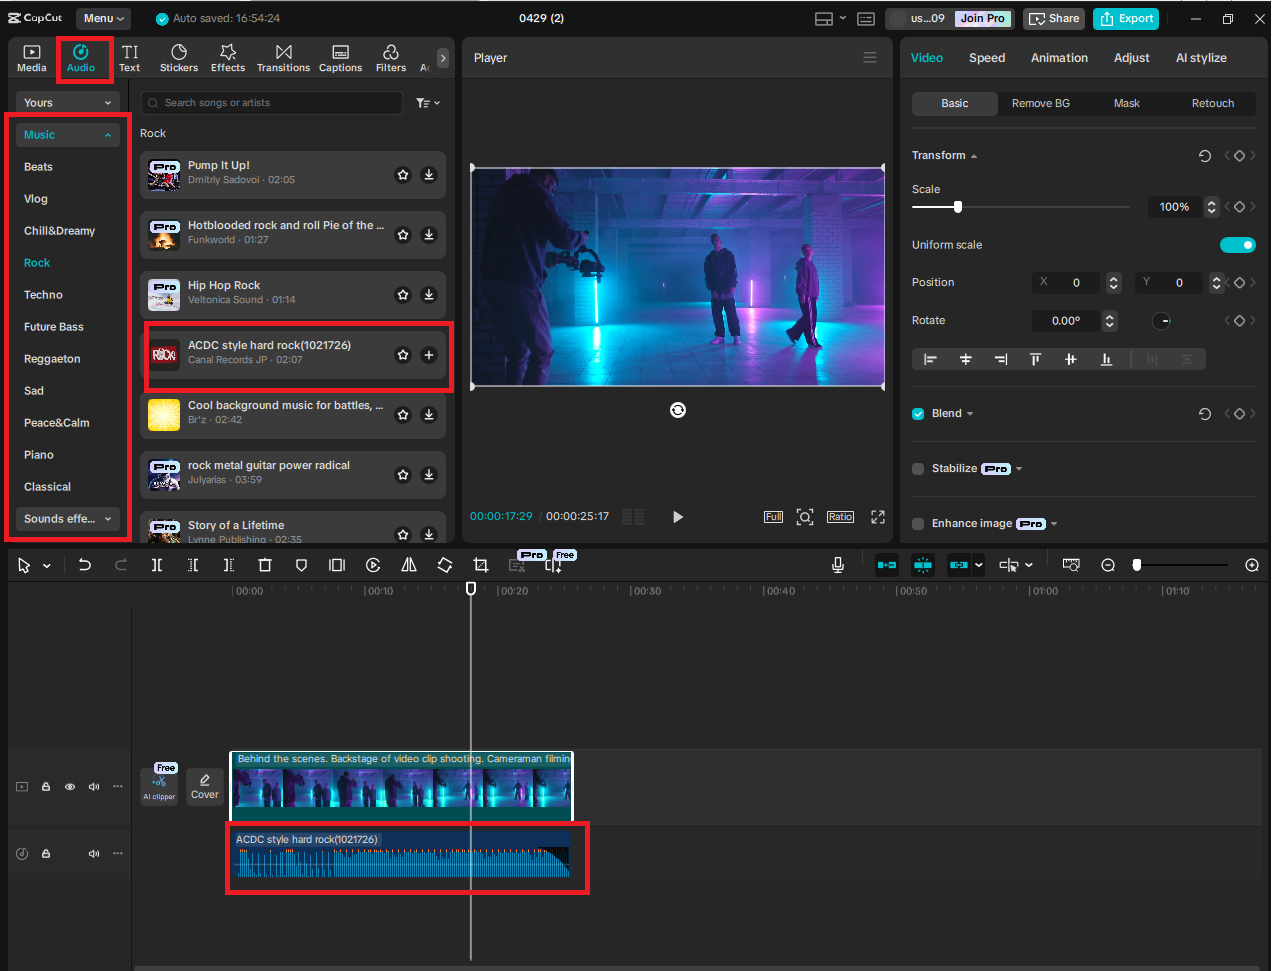Download rock metal guitar power radical
This screenshot has height=971, width=1274.
(429, 475)
